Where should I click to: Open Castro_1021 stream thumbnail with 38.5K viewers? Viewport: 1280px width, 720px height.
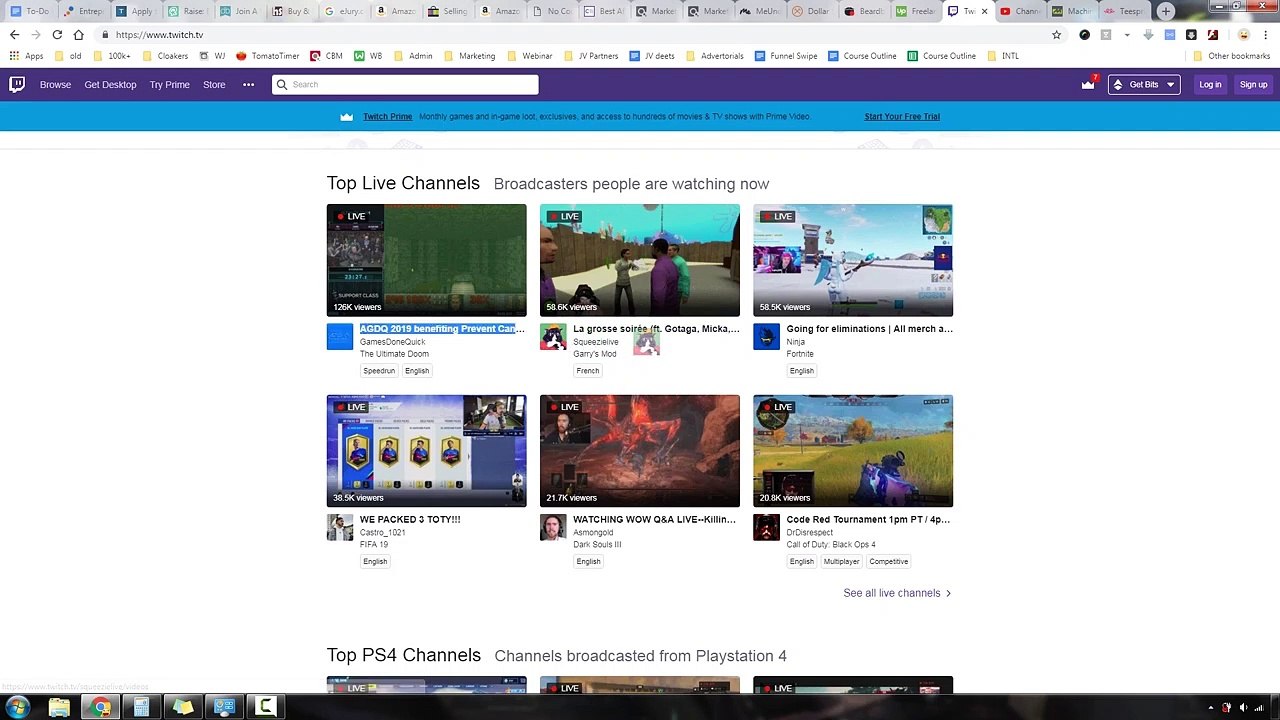[426, 451]
